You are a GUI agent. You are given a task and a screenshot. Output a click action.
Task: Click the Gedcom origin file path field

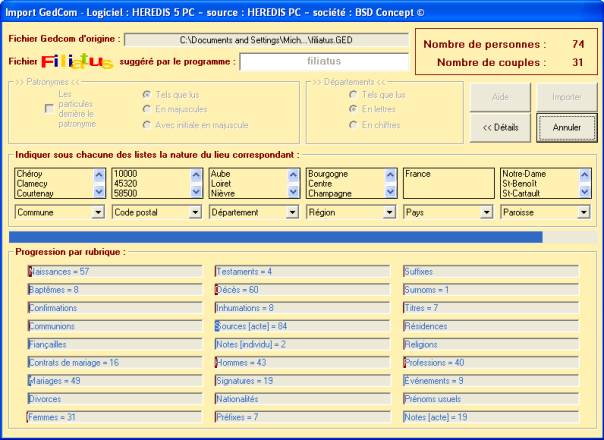(266, 40)
